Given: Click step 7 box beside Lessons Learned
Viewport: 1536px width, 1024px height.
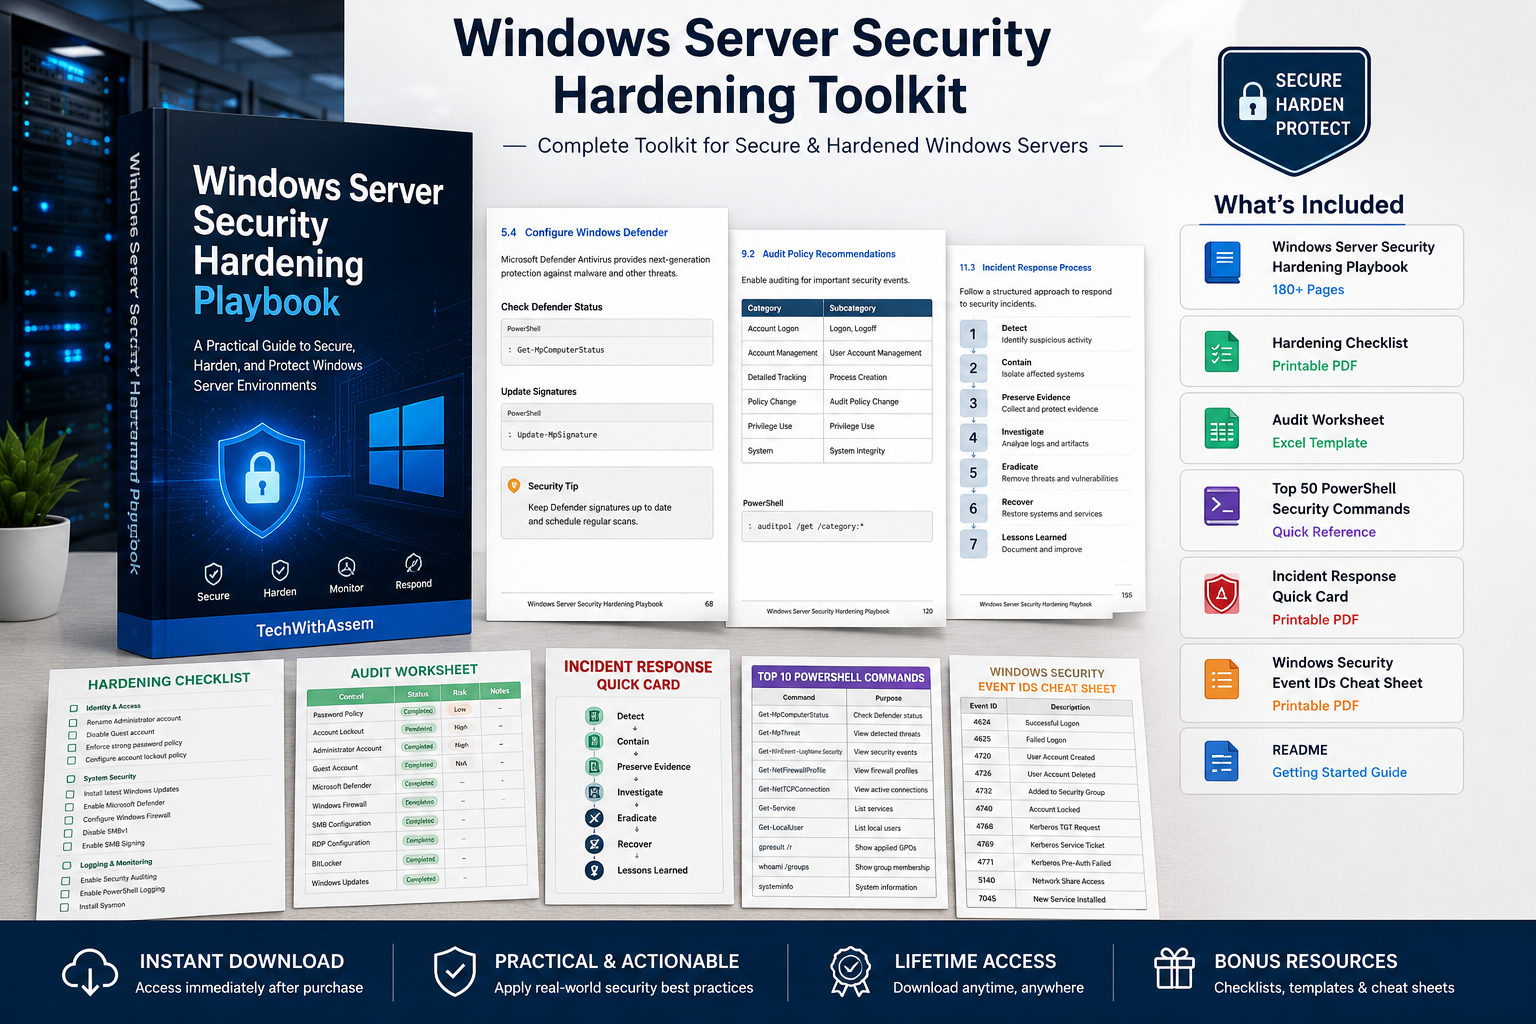Looking at the screenshot, I should [x=973, y=544].
